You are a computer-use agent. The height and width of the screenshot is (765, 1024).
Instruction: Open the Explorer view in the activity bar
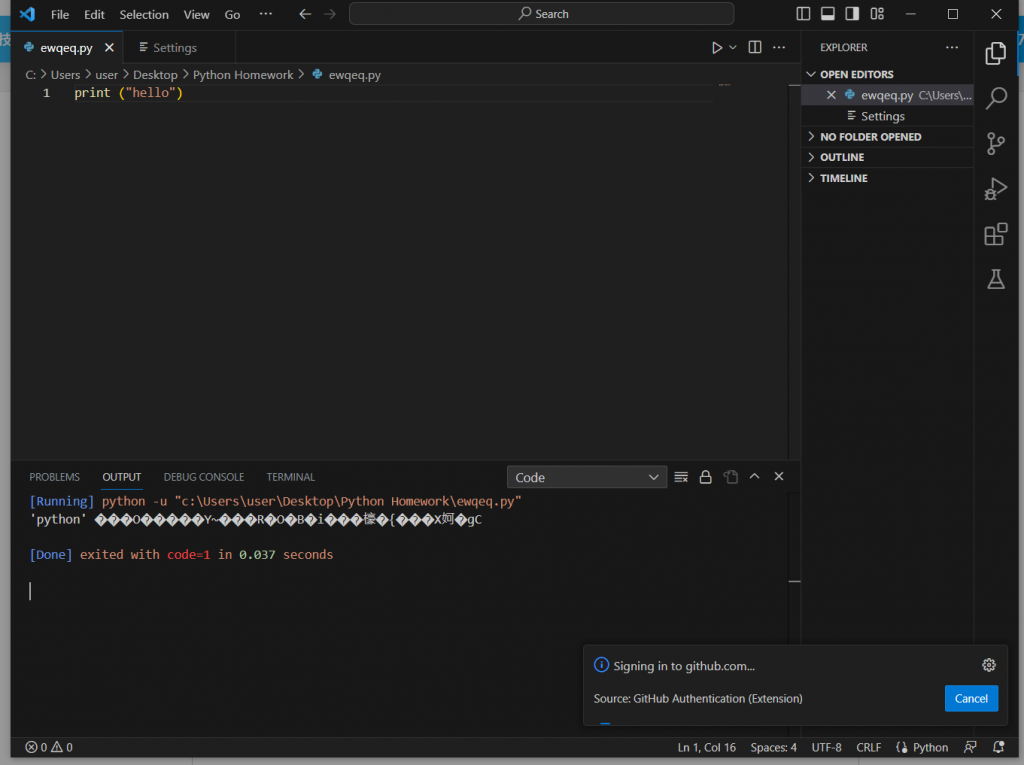click(x=995, y=53)
